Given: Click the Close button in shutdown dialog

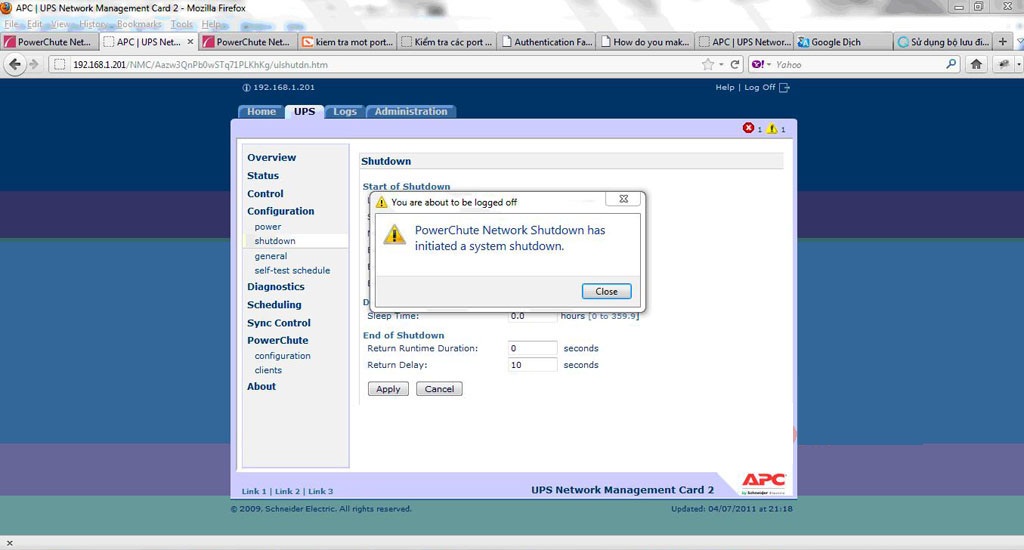Looking at the screenshot, I should [606, 291].
